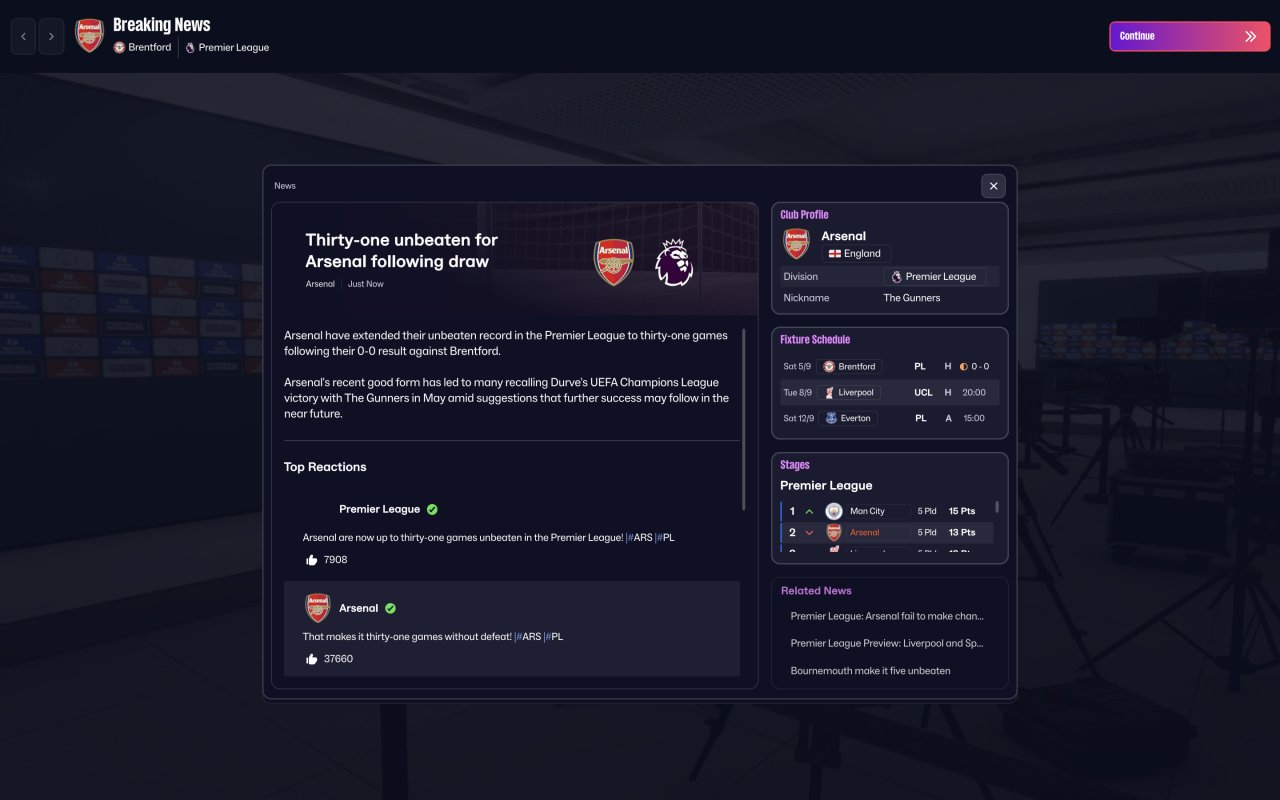Screen dimensions: 1280x800
Task: Open the Brentford link in header
Action: coord(142,47)
